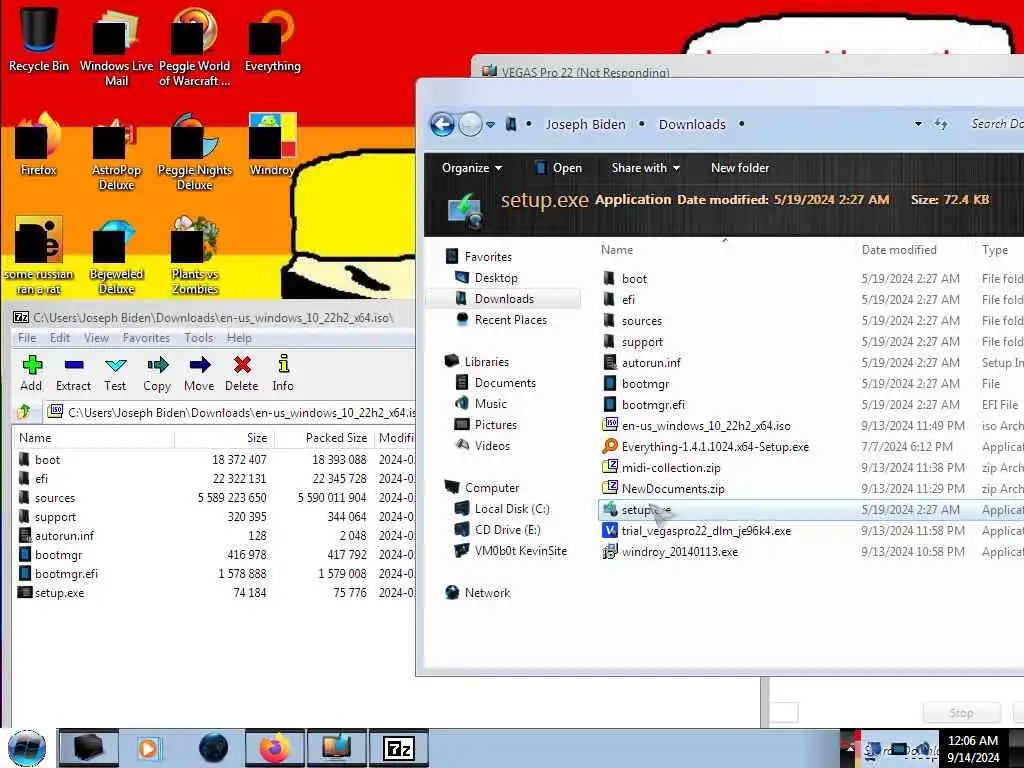The width and height of the screenshot is (1024, 768).
Task: Go up one folder in 7-Zip
Action: coord(24,412)
